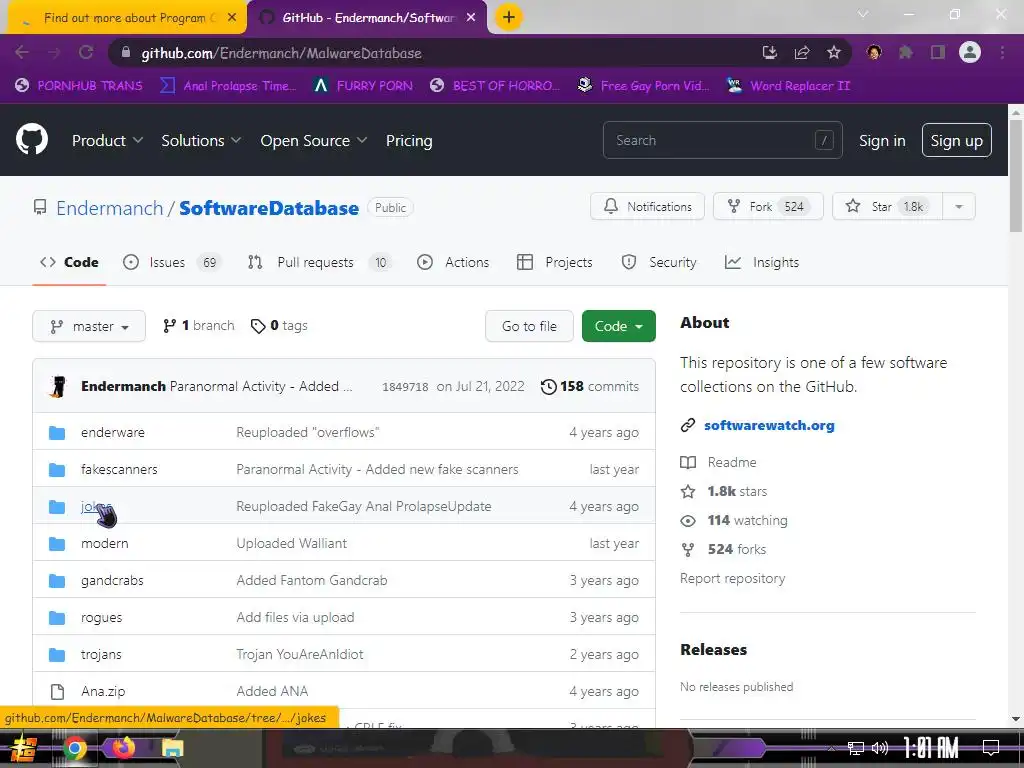The width and height of the screenshot is (1024, 768).
Task: Switch to the Issues tab
Action: click(172, 262)
